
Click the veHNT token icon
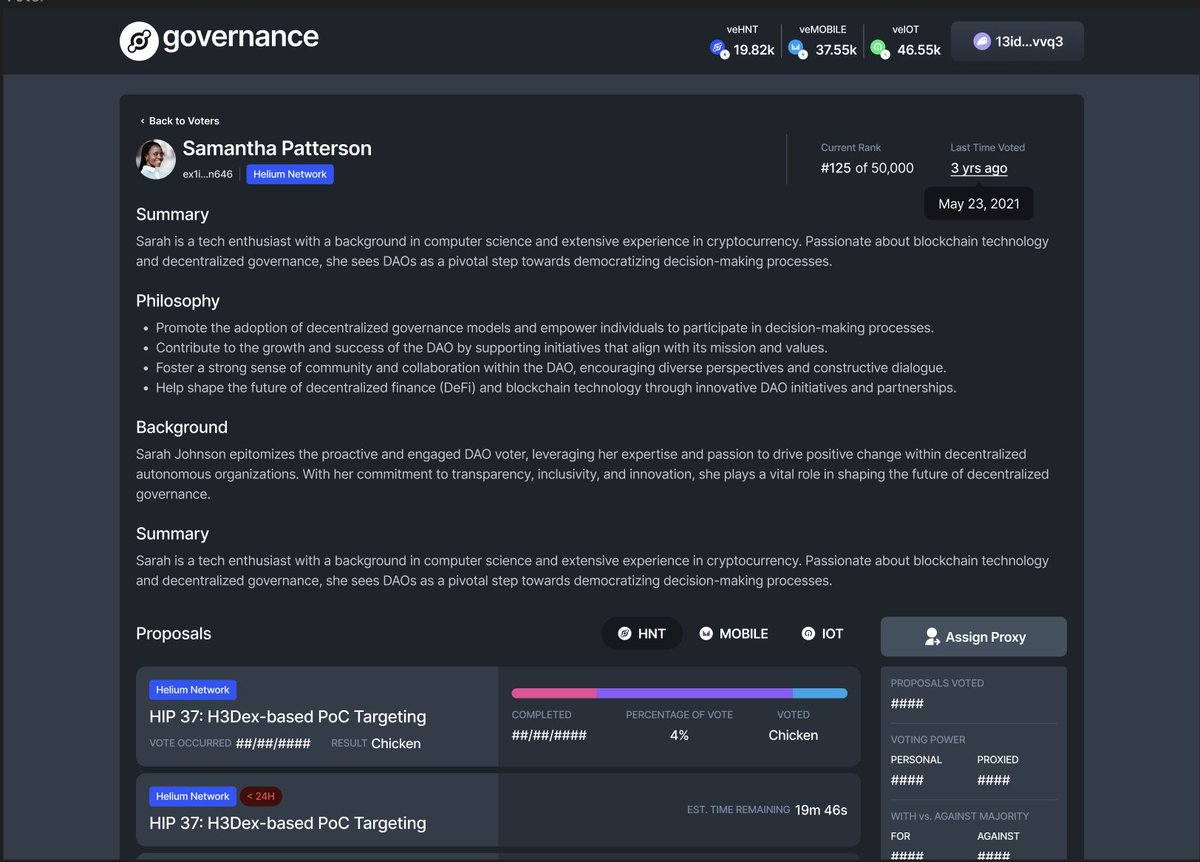click(x=718, y=48)
